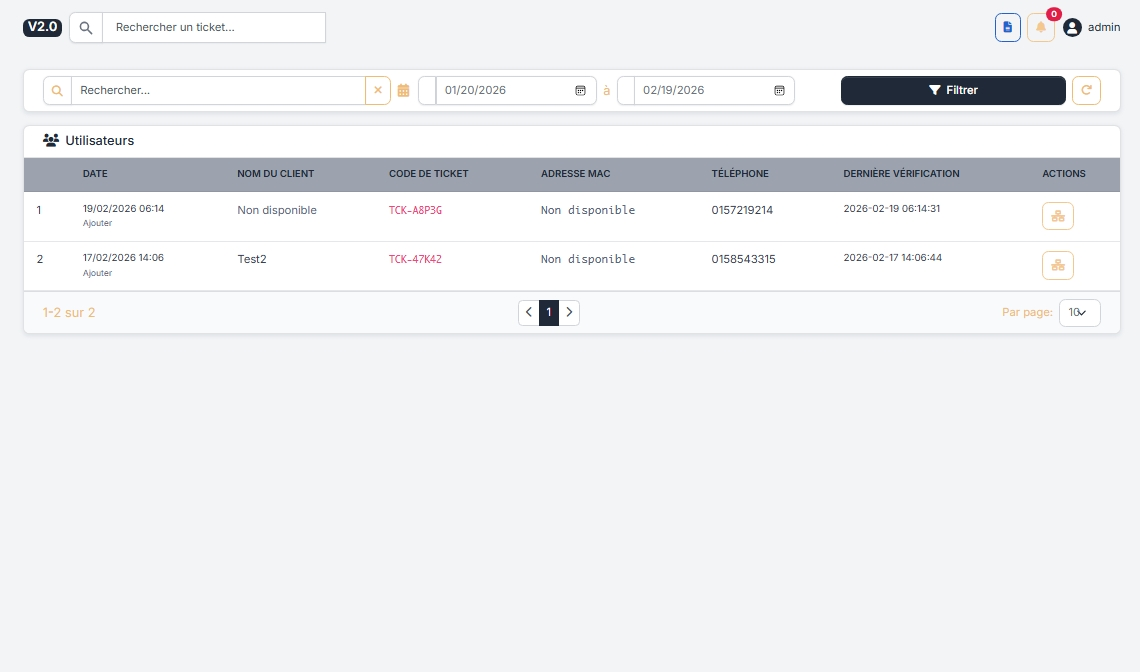This screenshot has height=672, width=1140.
Task: Click the TCK-A8P3G ticket code
Action: pos(415,210)
